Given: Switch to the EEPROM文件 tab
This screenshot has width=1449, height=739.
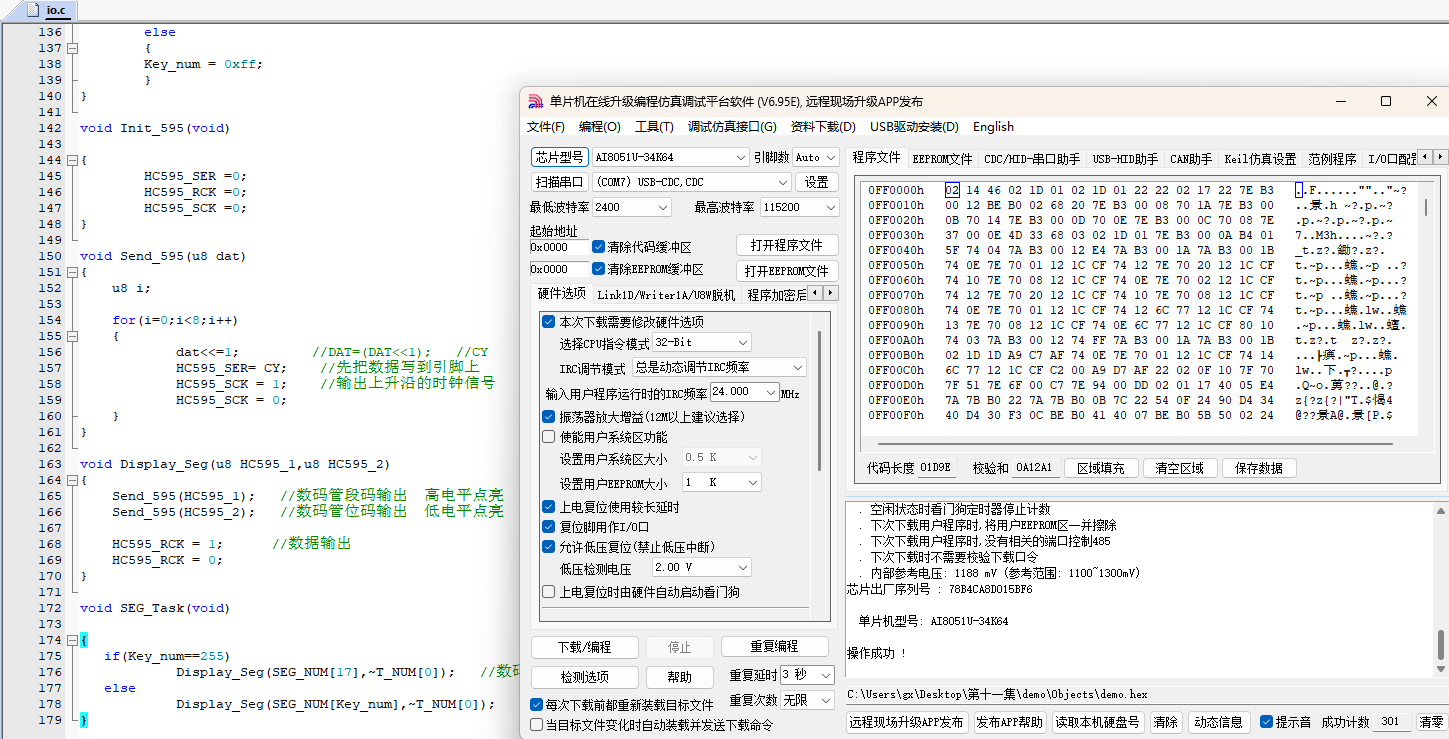Looking at the screenshot, I should pyautogui.click(x=942, y=158).
